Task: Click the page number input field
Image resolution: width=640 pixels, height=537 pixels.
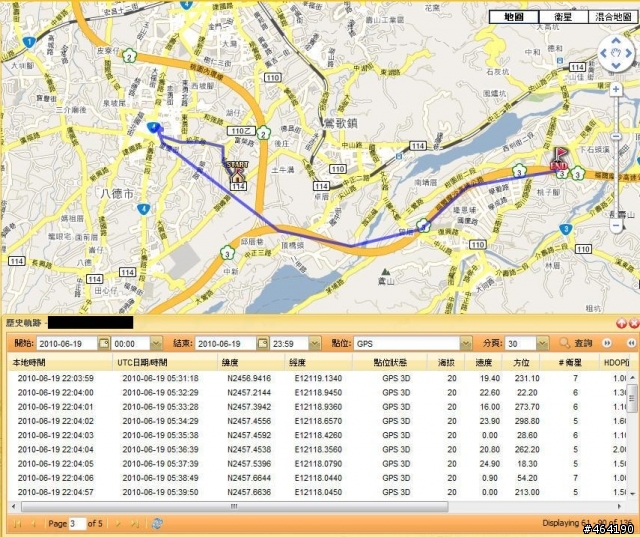Action: tap(77, 523)
